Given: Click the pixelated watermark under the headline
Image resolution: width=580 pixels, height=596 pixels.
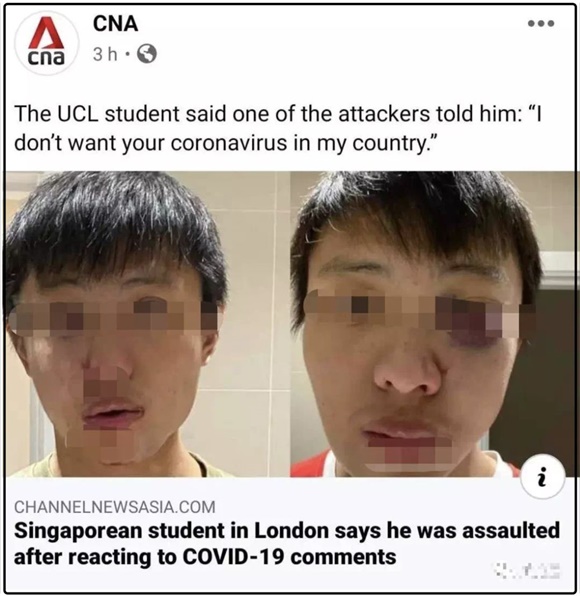Looking at the screenshot, I should click(526, 570).
